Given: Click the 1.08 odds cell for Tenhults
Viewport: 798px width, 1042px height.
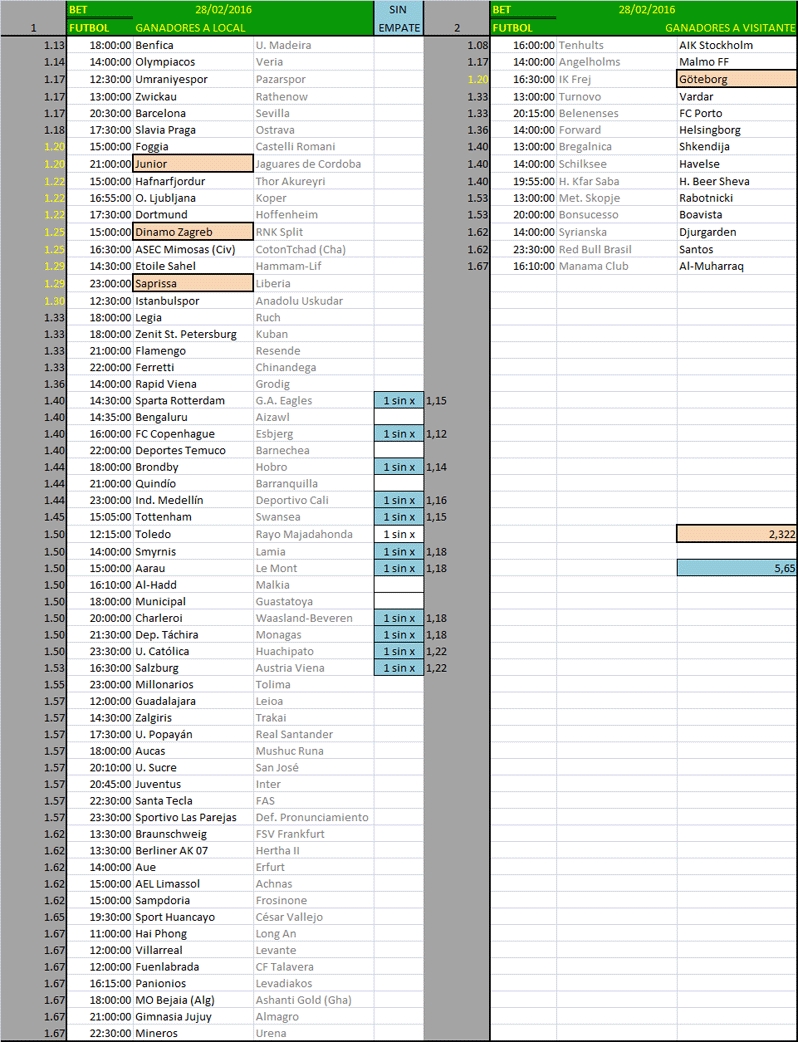Looking at the screenshot, I should coord(457,45).
